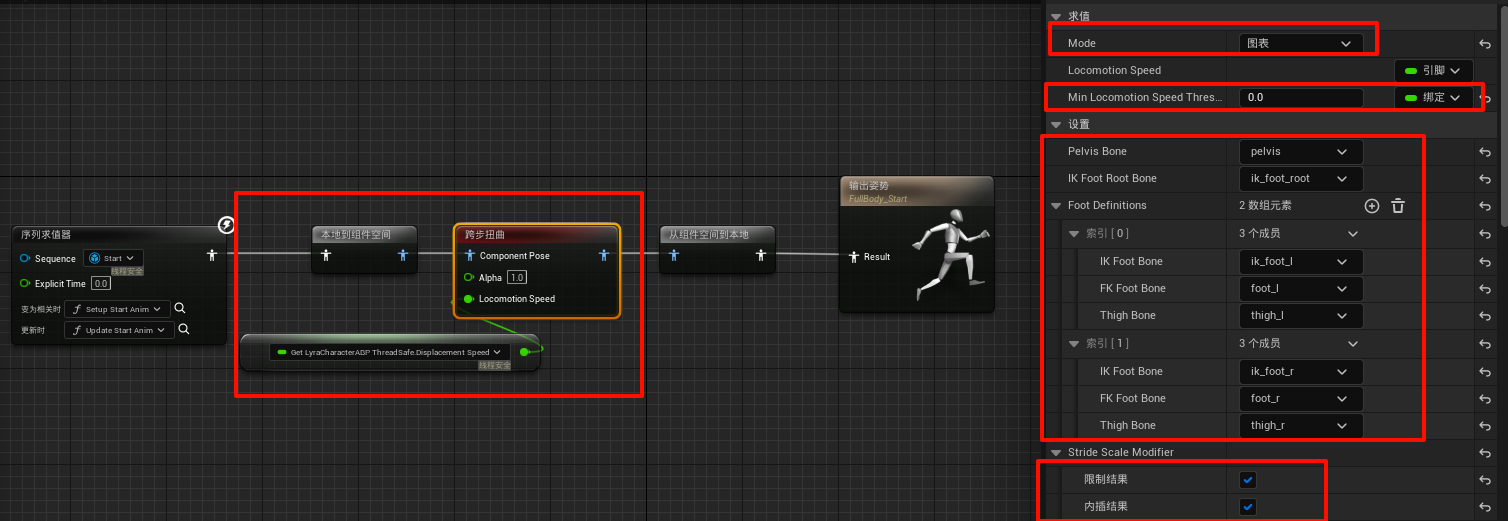Click the Alpha value field showing 1.0

516,277
